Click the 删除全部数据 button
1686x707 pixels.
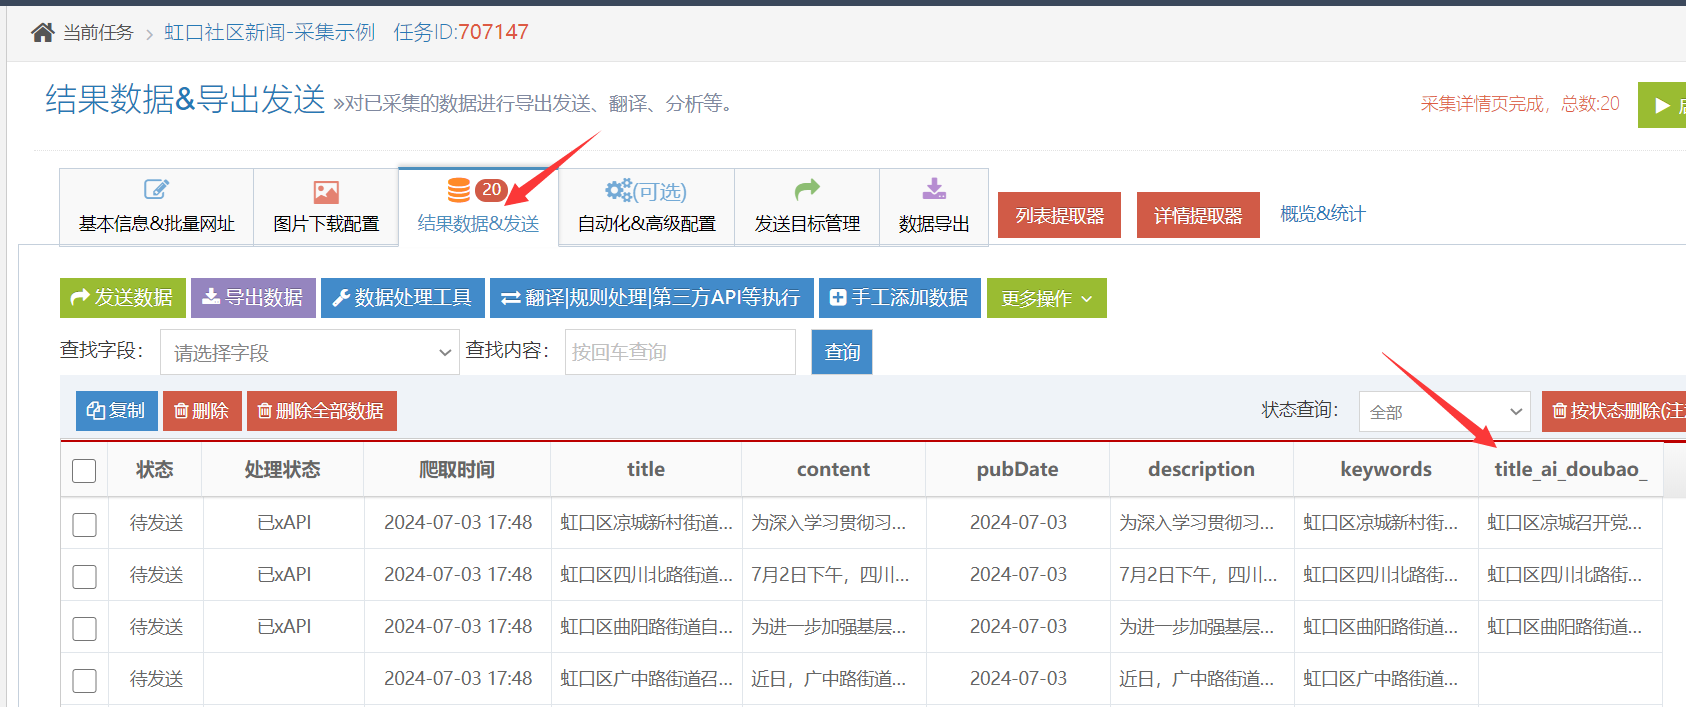coord(322,411)
